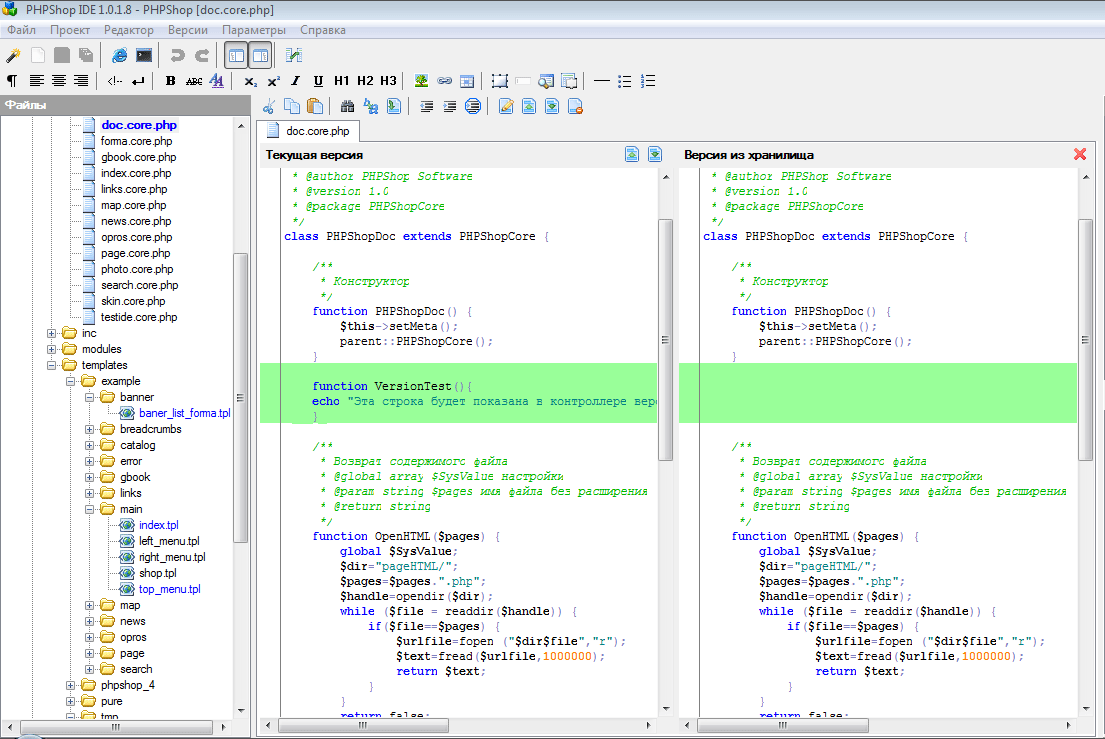1105x739 pixels.
Task: Decrease indent in editor toolbar
Action: point(426,106)
